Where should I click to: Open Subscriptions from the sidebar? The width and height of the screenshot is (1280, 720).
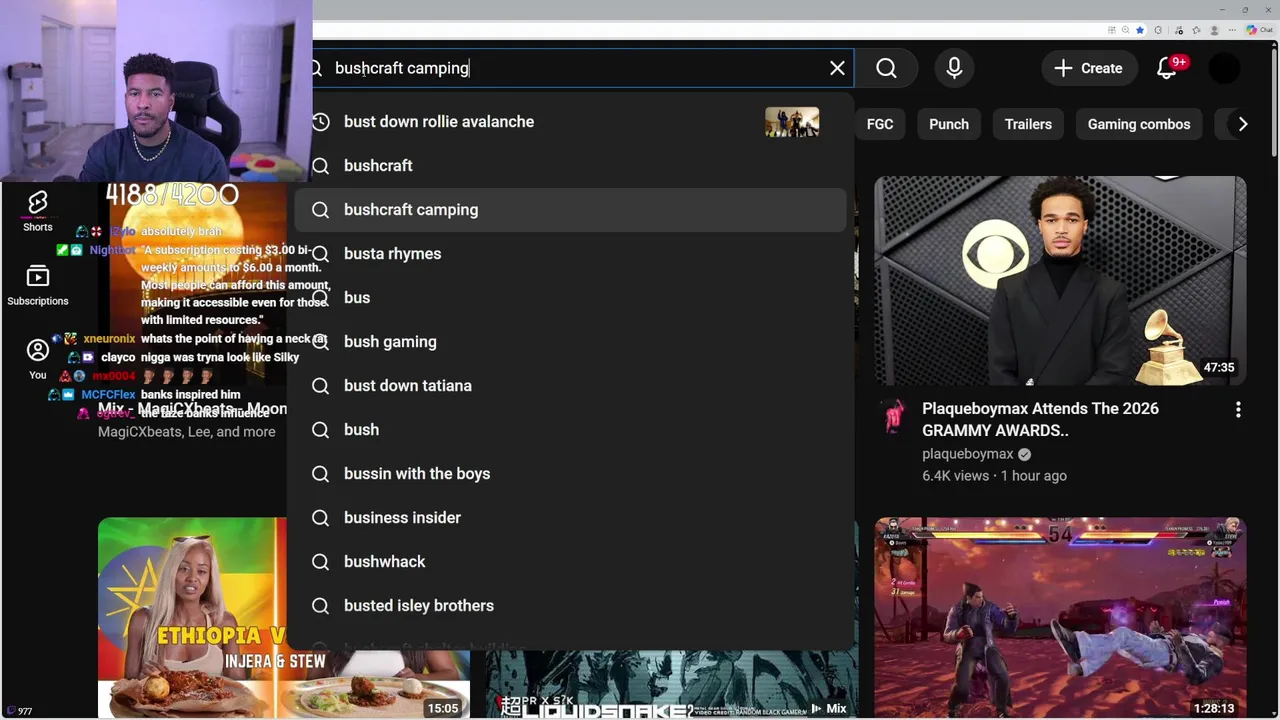point(38,285)
